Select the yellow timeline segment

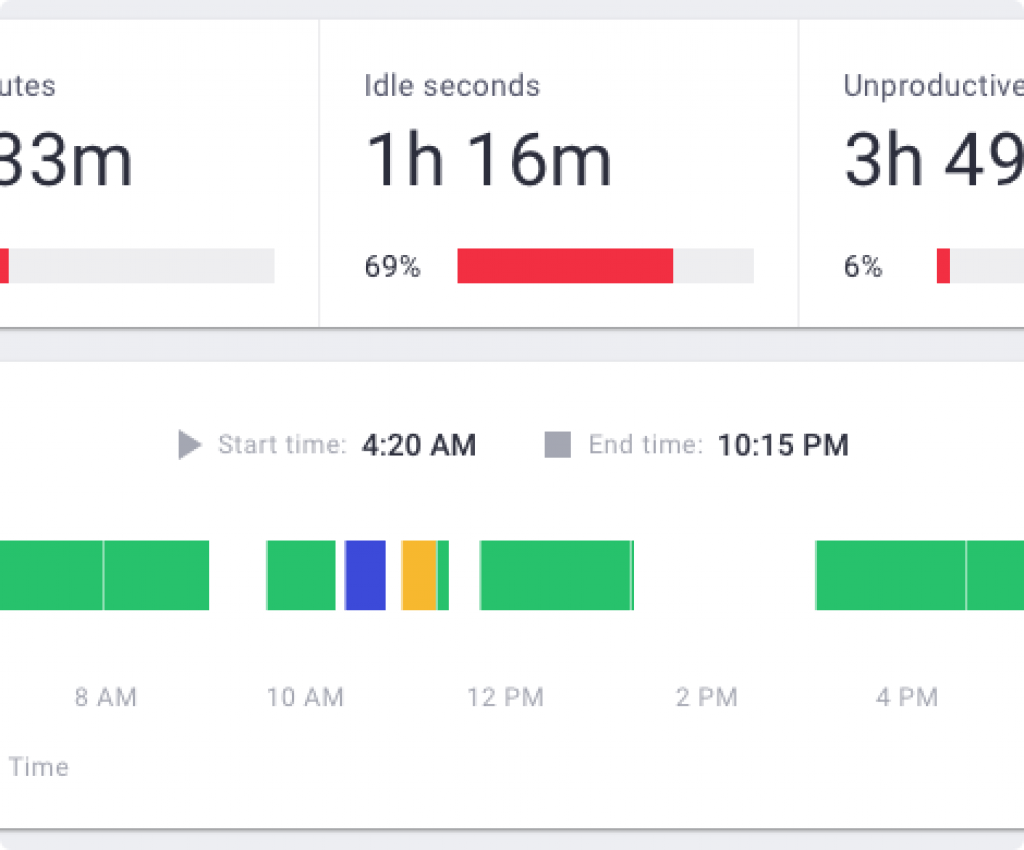point(420,575)
